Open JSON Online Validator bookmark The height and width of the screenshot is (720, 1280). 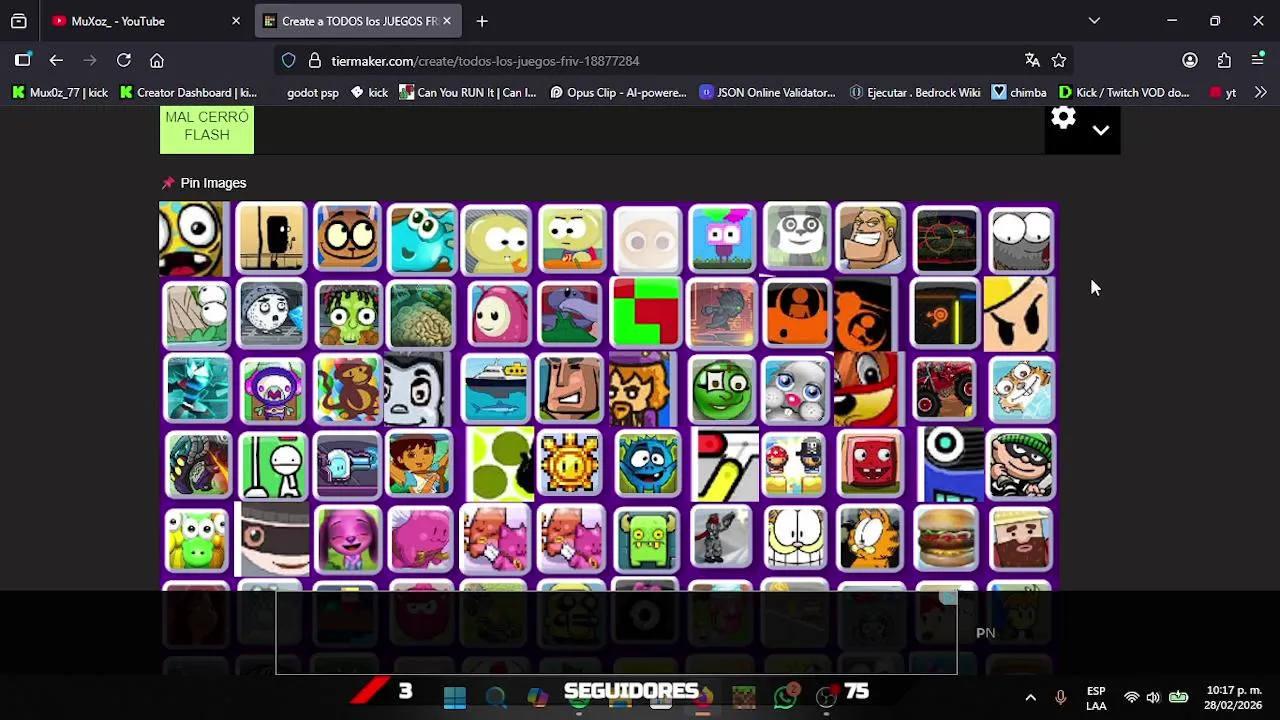click(x=767, y=92)
